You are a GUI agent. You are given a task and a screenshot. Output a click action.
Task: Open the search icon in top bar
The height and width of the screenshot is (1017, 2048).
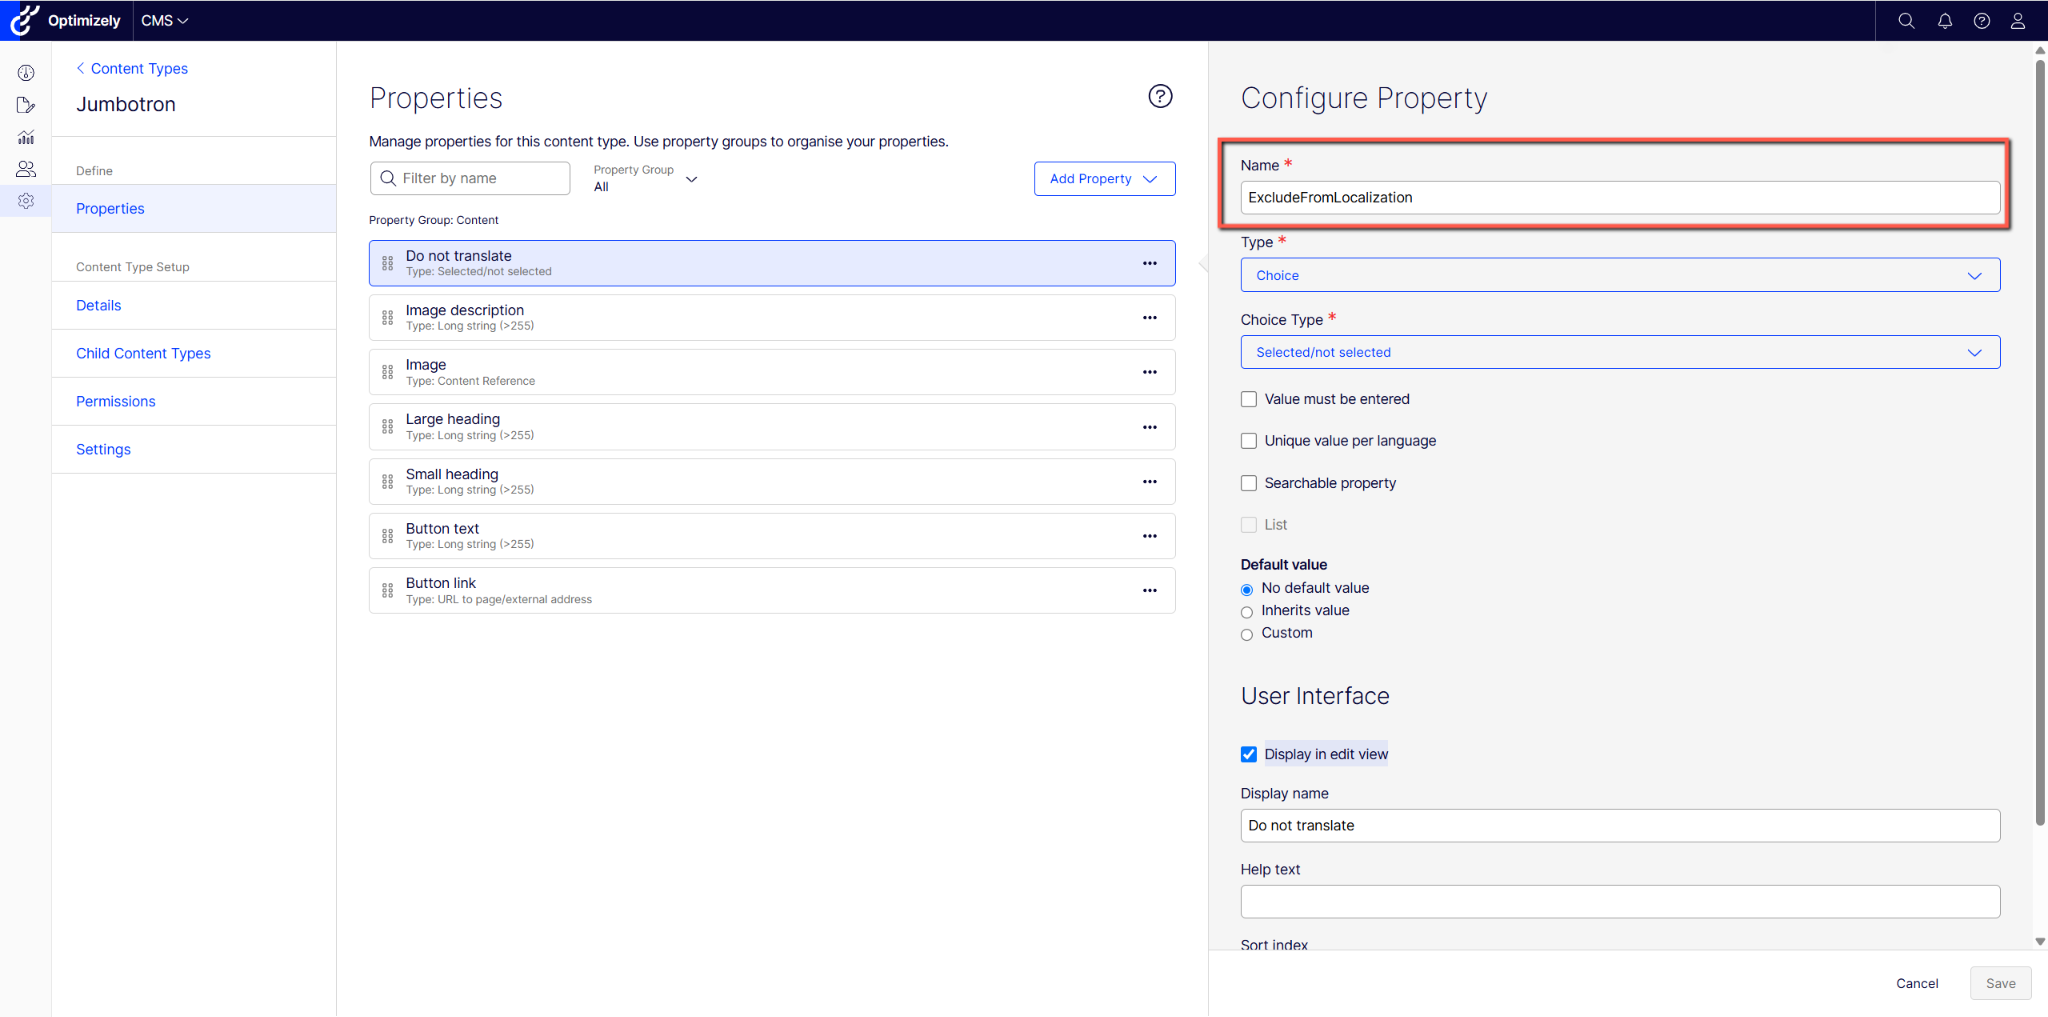point(1906,21)
